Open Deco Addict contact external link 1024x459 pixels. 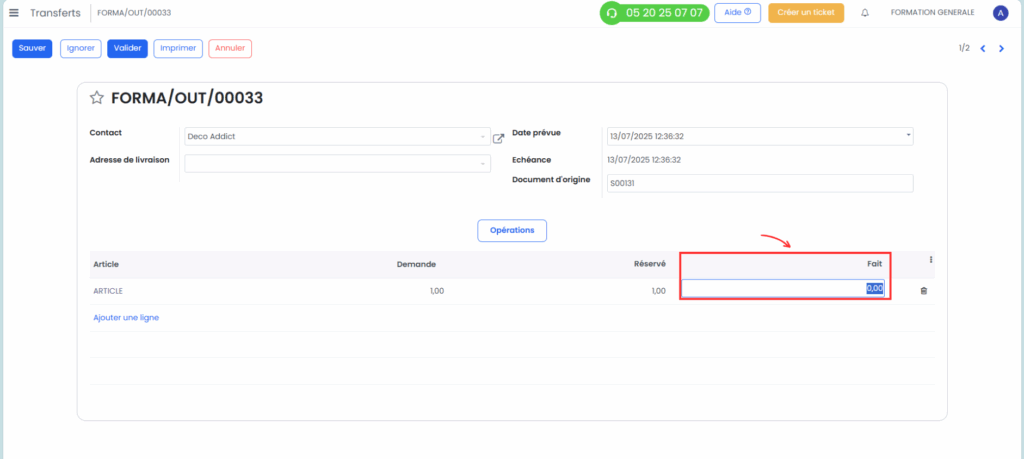pyautogui.click(x=499, y=138)
